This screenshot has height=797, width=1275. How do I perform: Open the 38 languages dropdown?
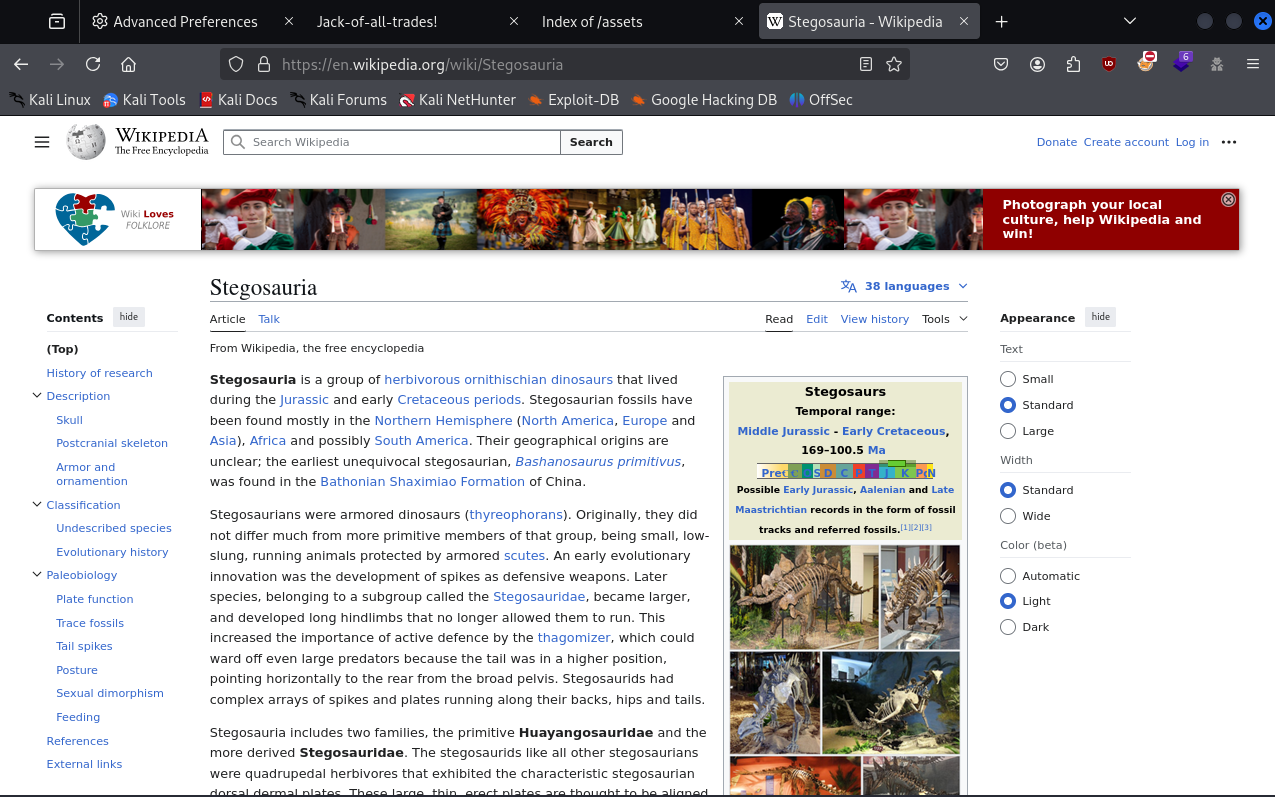pyautogui.click(x=904, y=286)
